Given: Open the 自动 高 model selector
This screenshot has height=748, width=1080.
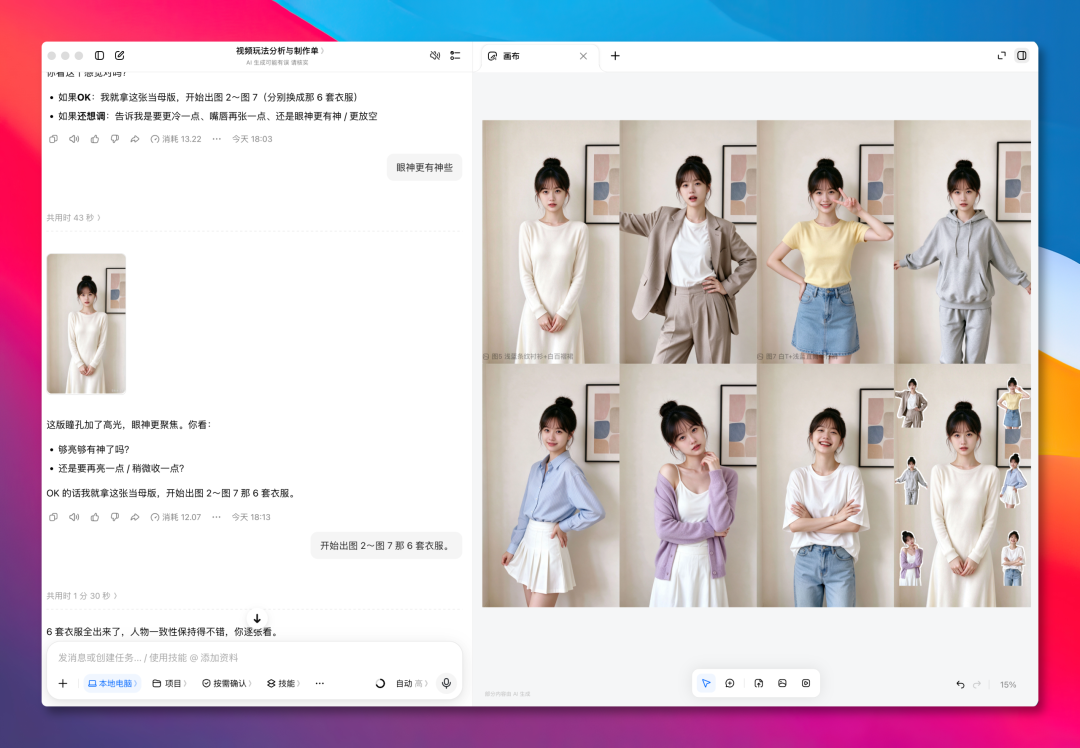Looking at the screenshot, I should (412, 683).
